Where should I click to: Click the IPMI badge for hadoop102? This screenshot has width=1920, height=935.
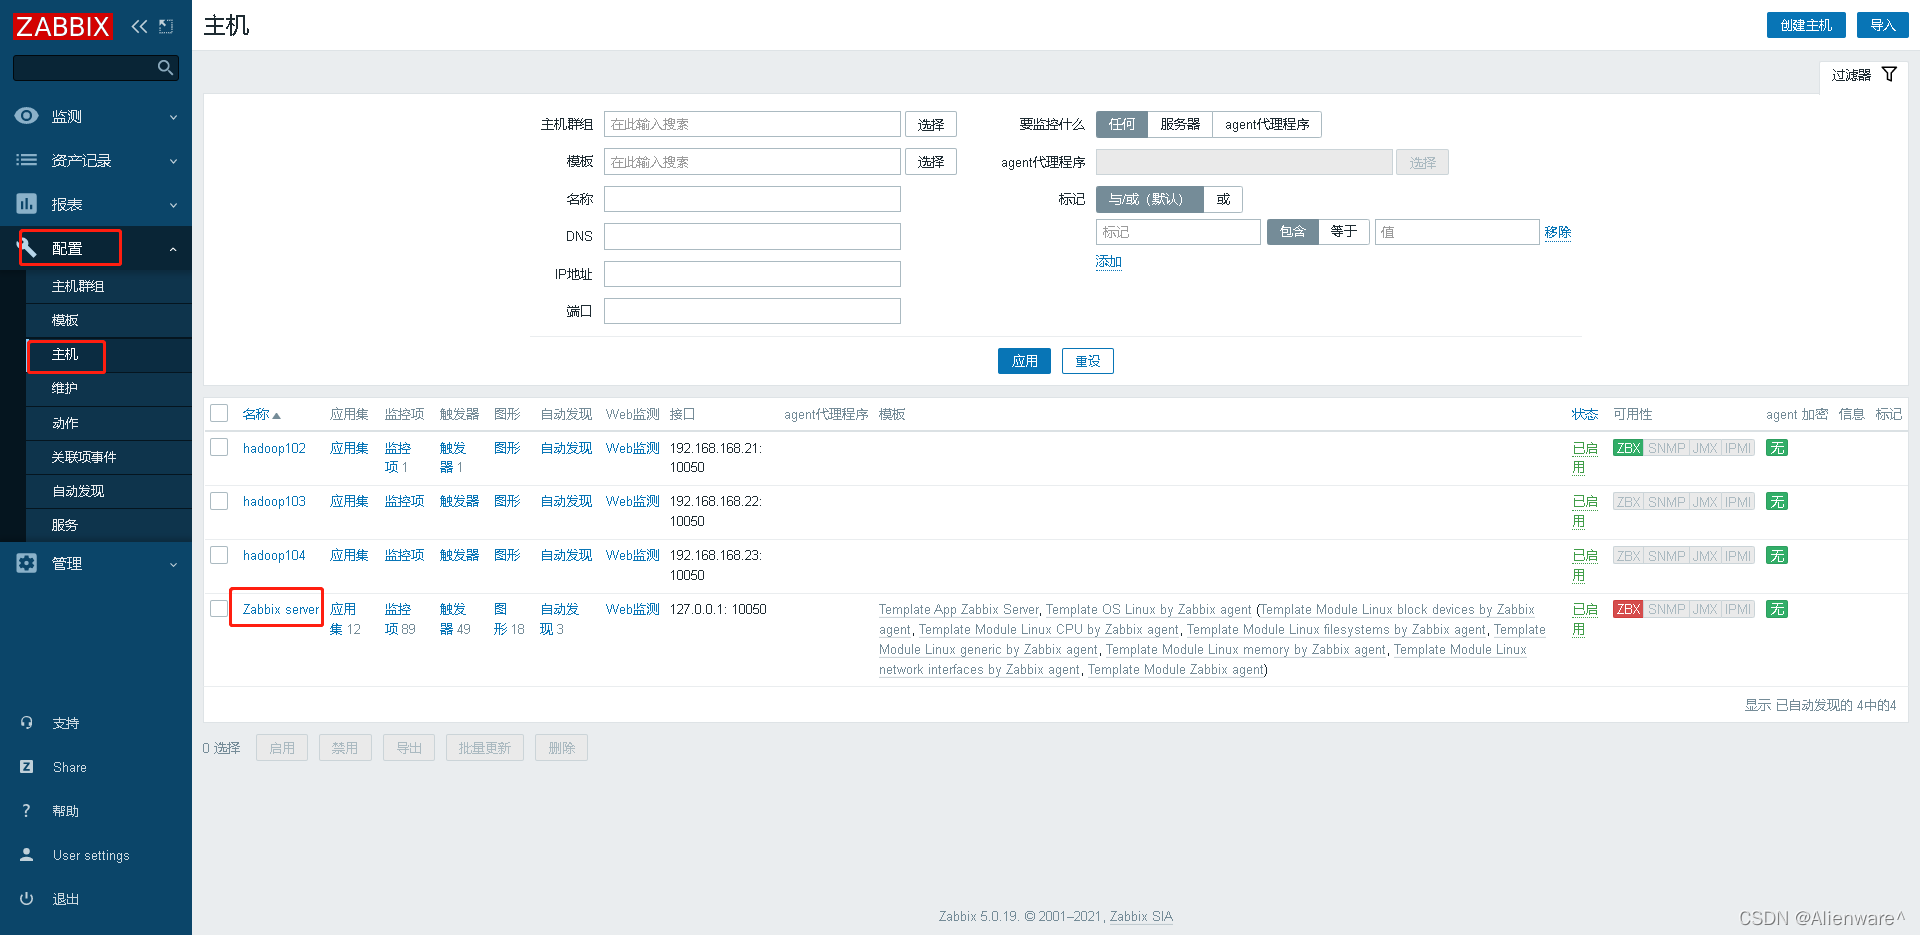pos(1738,448)
